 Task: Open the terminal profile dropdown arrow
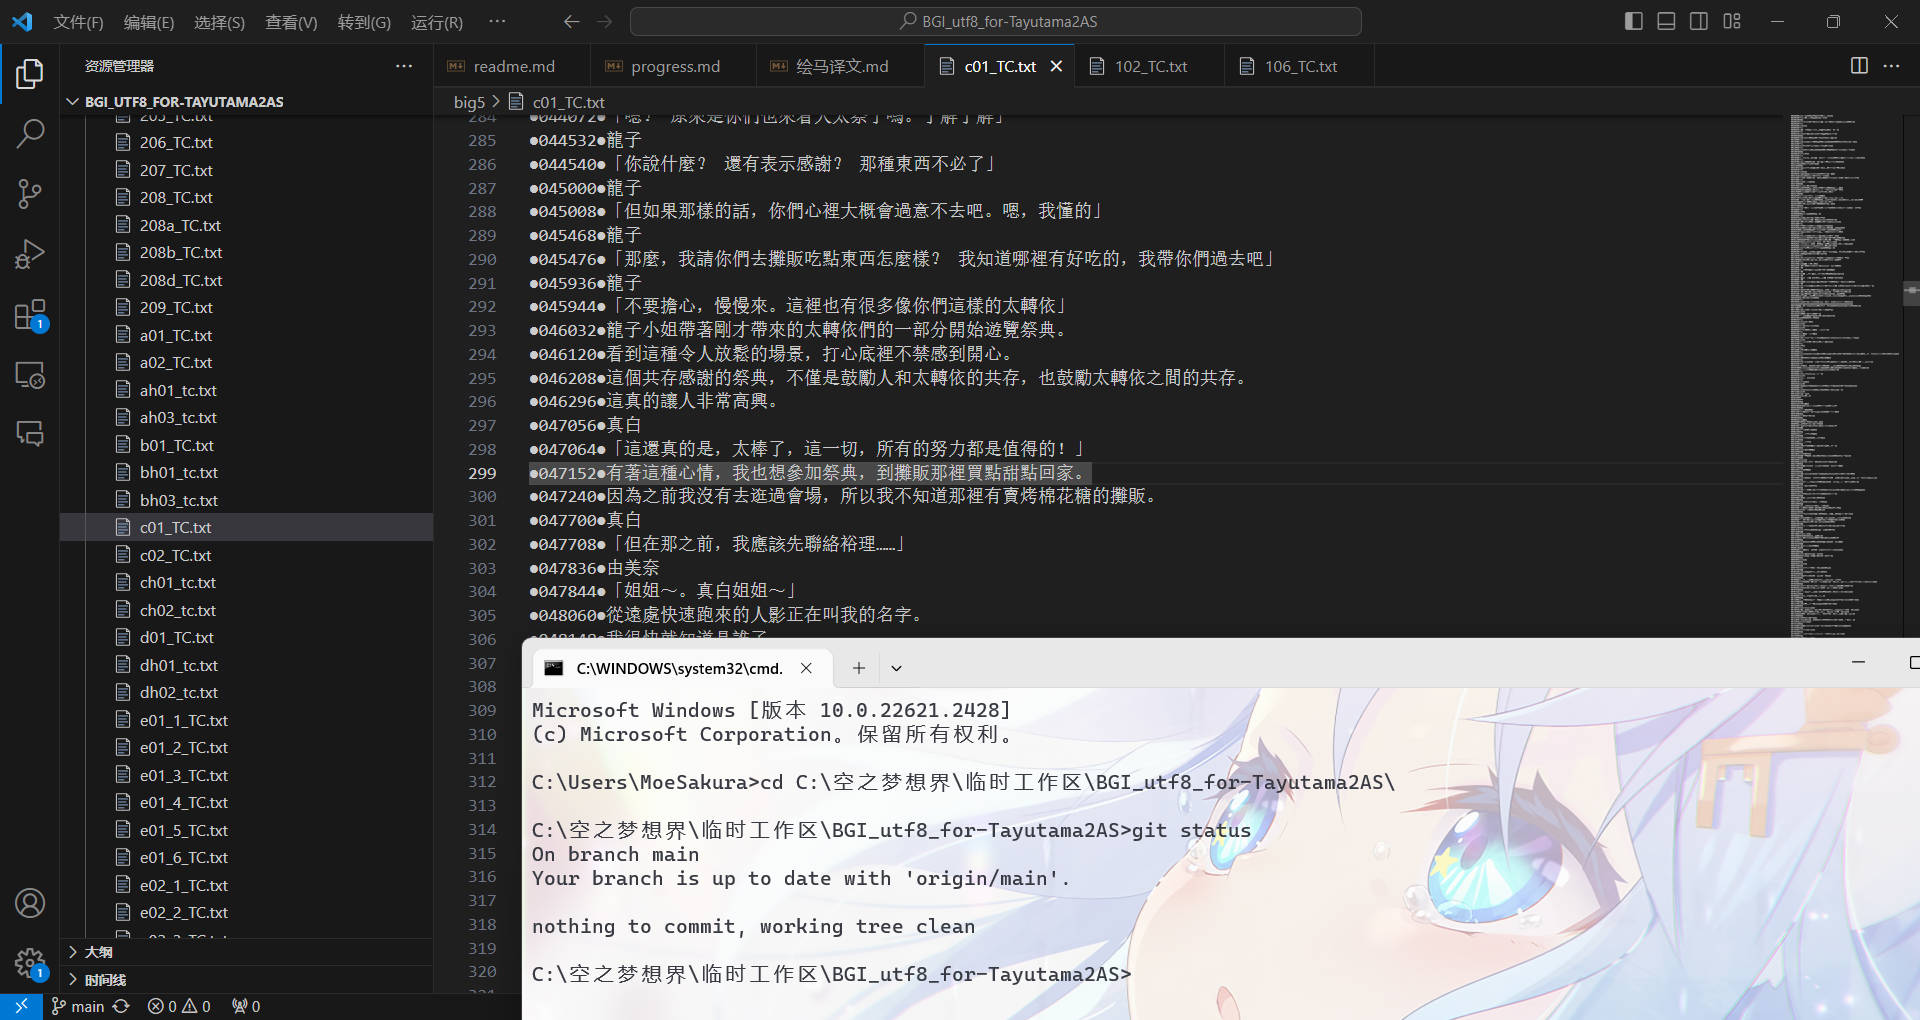tap(896, 668)
